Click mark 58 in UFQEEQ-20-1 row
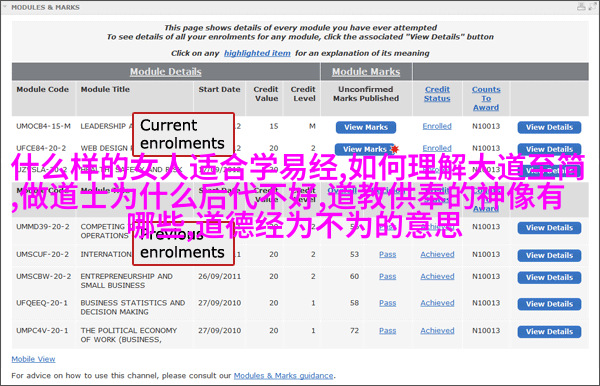 click(x=354, y=303)
